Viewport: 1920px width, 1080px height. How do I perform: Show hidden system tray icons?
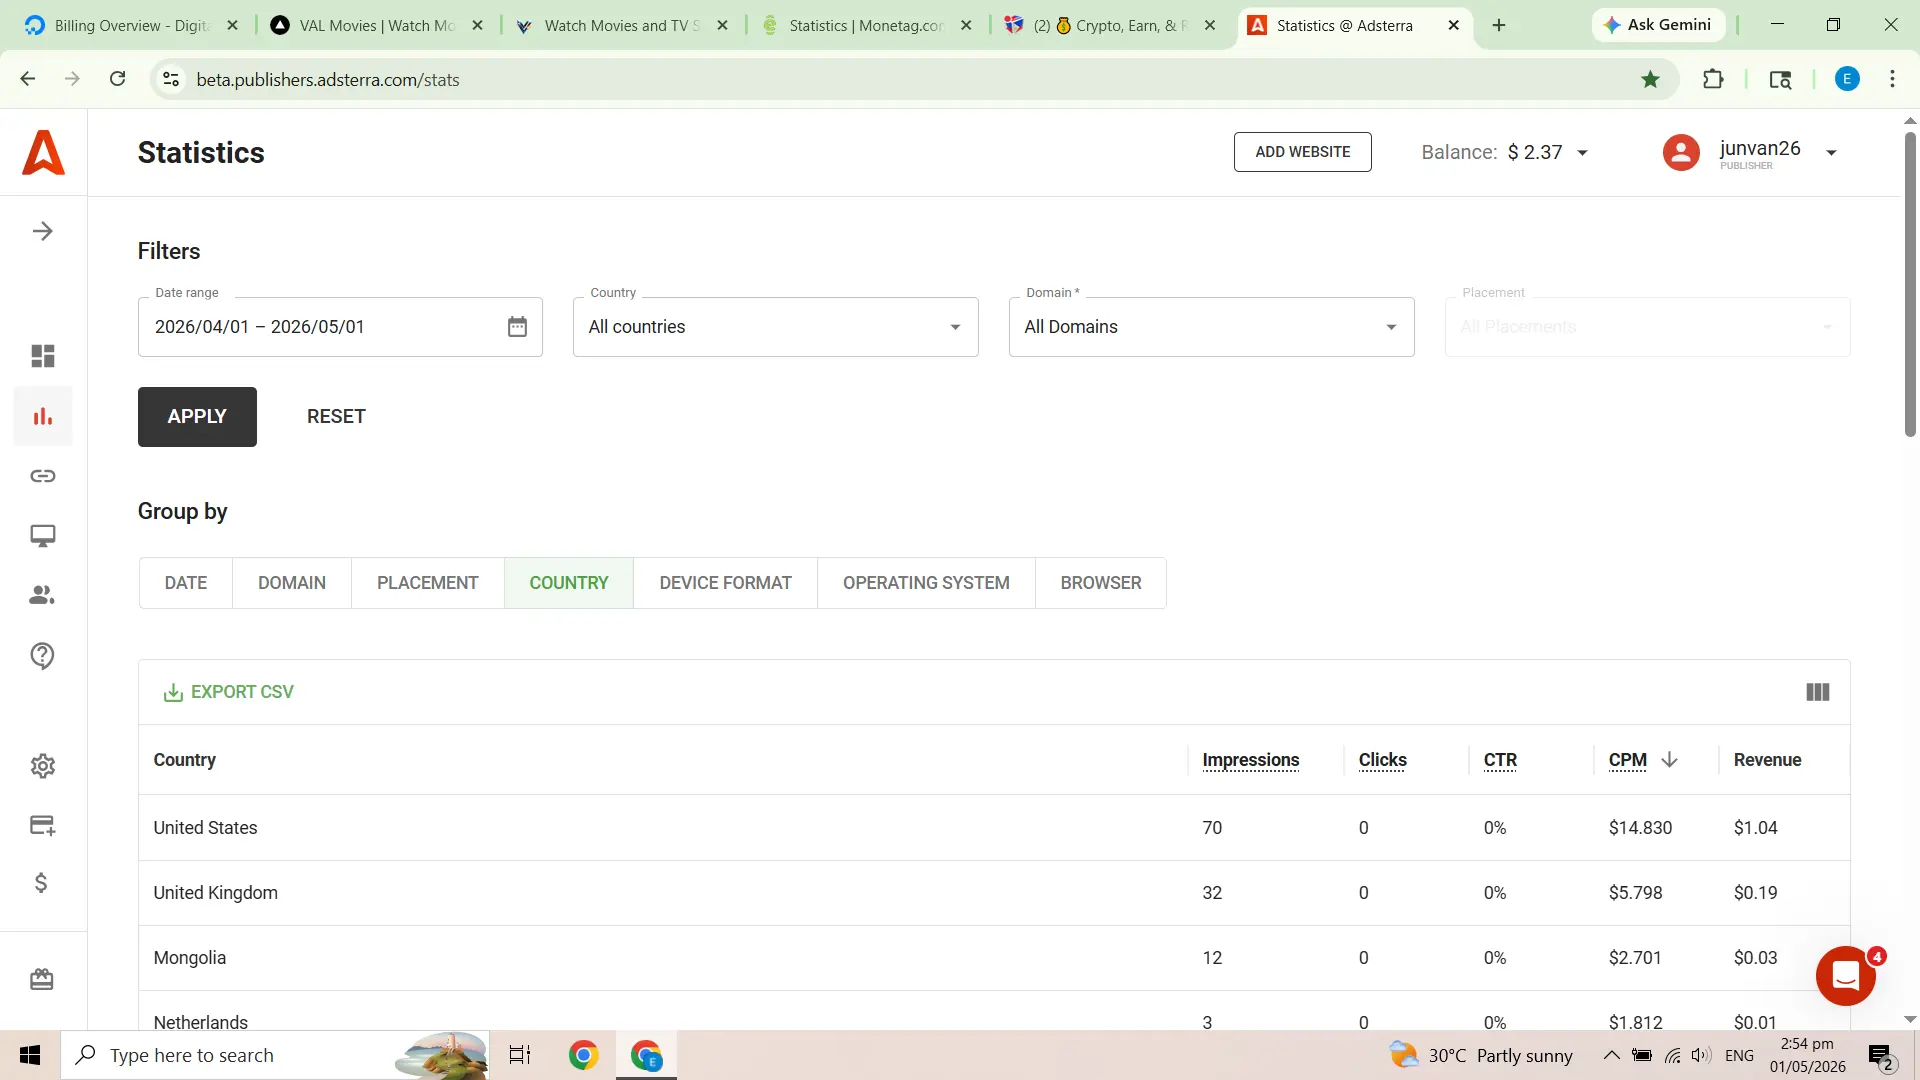pyautogui.click(x=1612, y=1055)
